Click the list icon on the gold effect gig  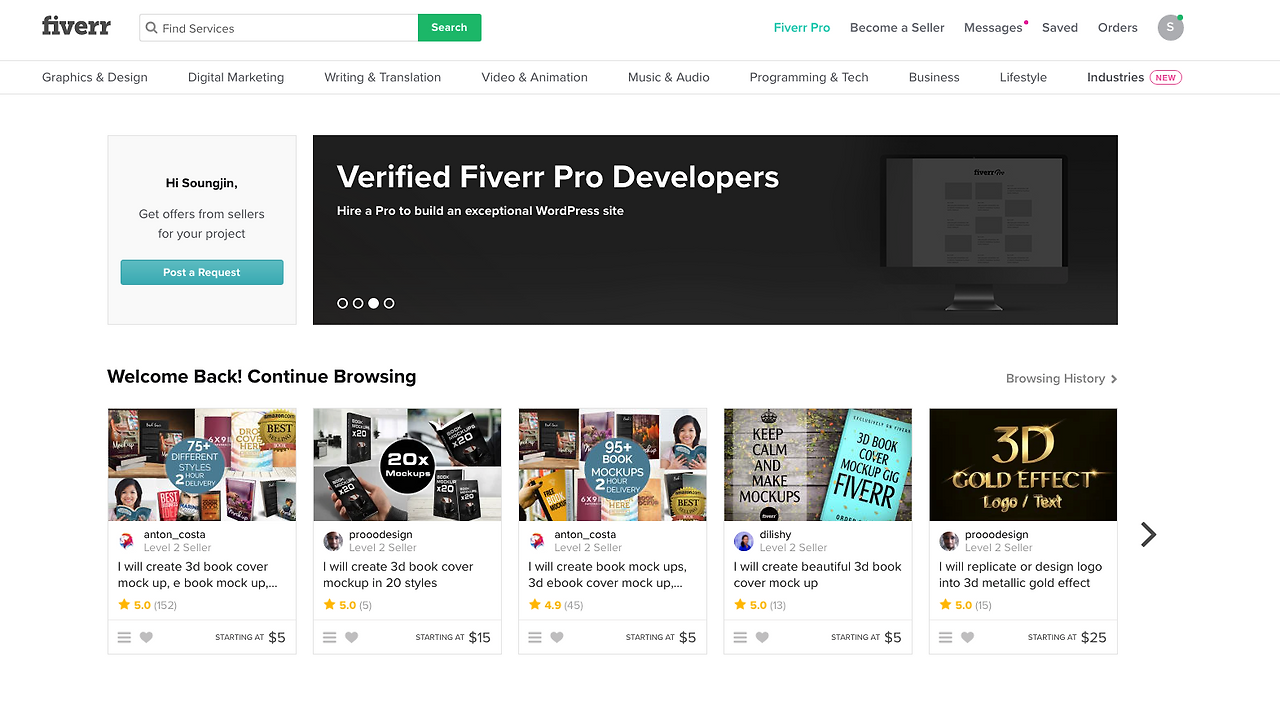pos(946,637)
